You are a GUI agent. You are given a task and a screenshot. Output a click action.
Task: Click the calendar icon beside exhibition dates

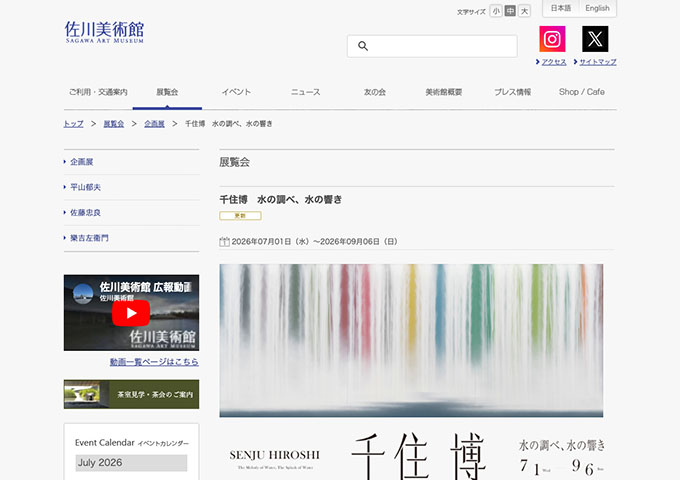coord(224,242)
